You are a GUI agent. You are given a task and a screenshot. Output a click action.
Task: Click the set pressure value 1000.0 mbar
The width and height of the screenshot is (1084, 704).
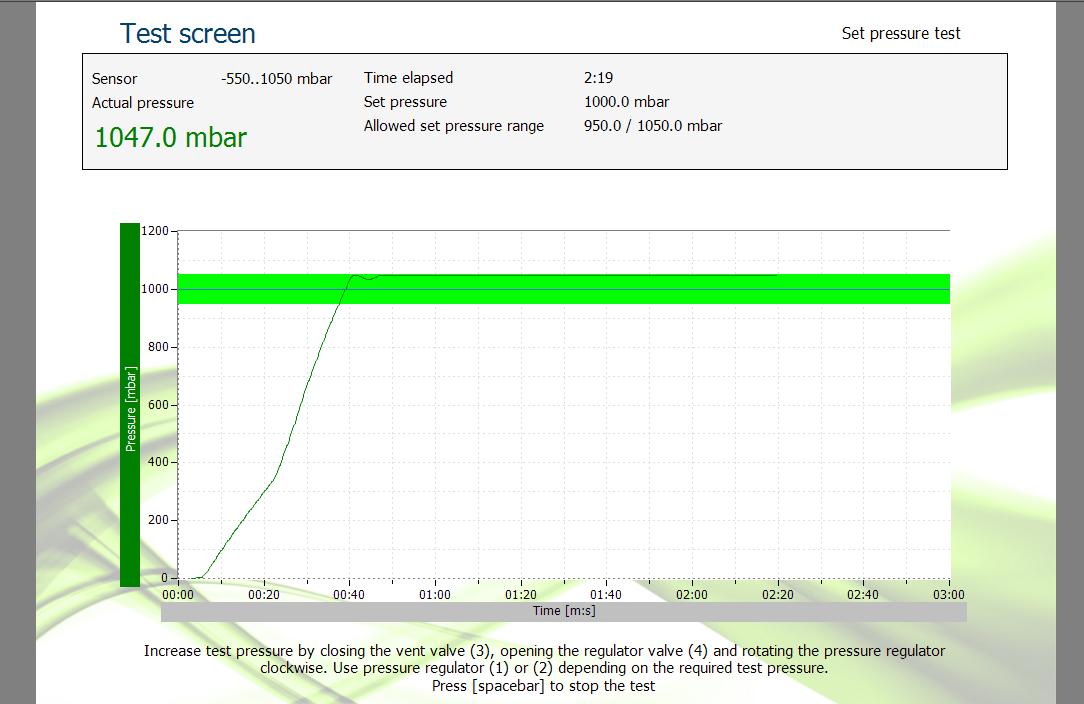[x=626, y=102]
